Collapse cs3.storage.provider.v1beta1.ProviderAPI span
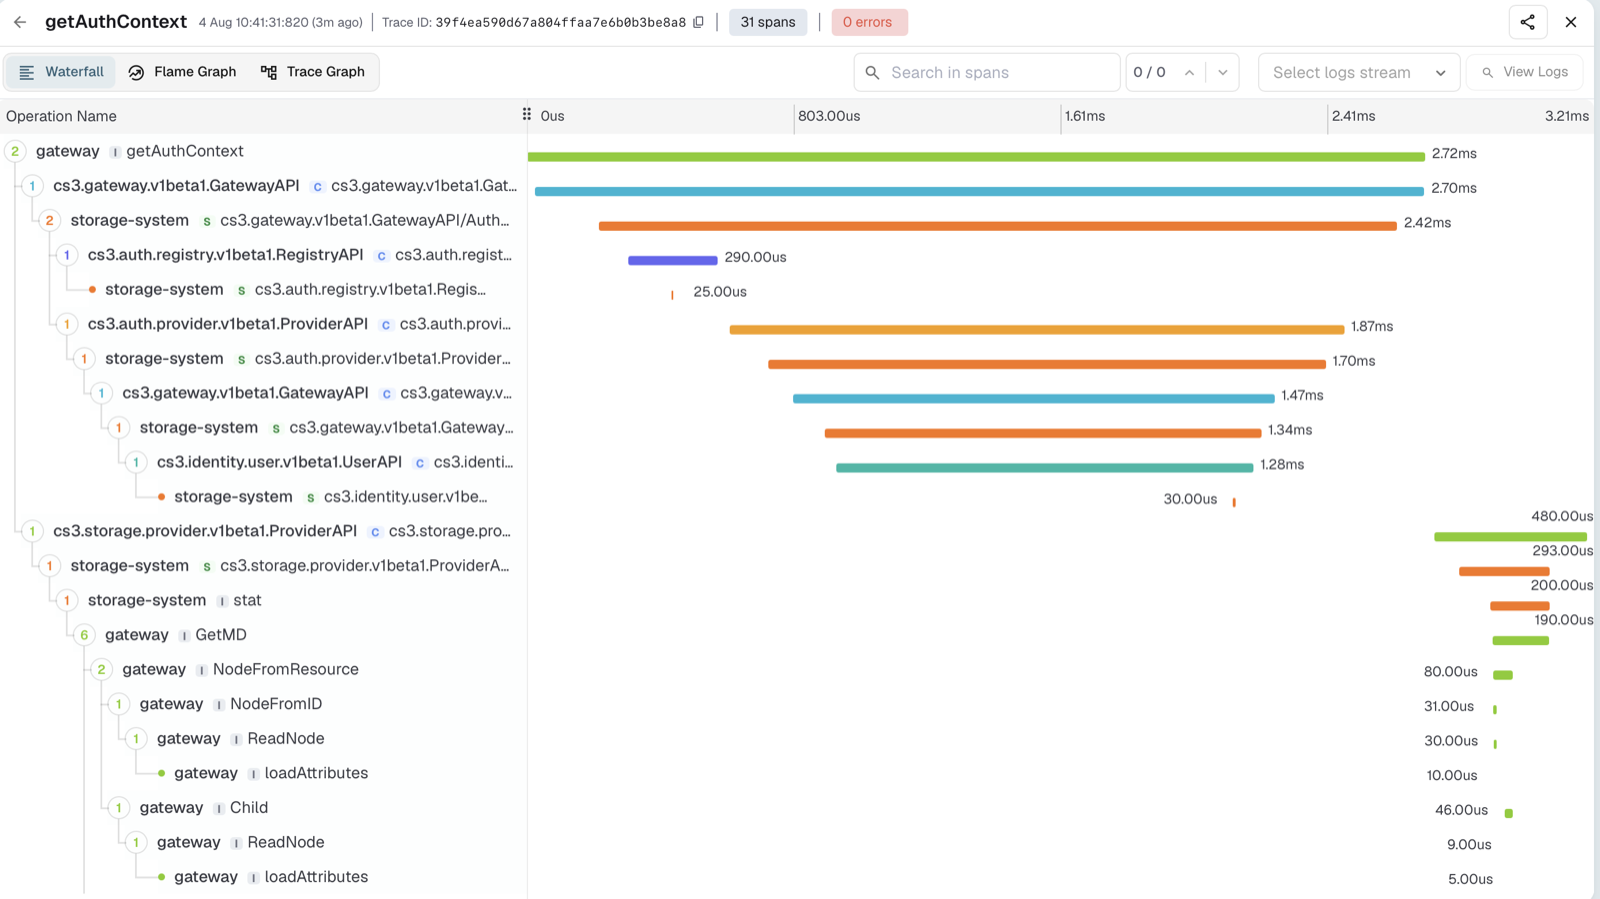This screenshot has width=1600, height=899. pyautogui.click(x=32, y=531)
